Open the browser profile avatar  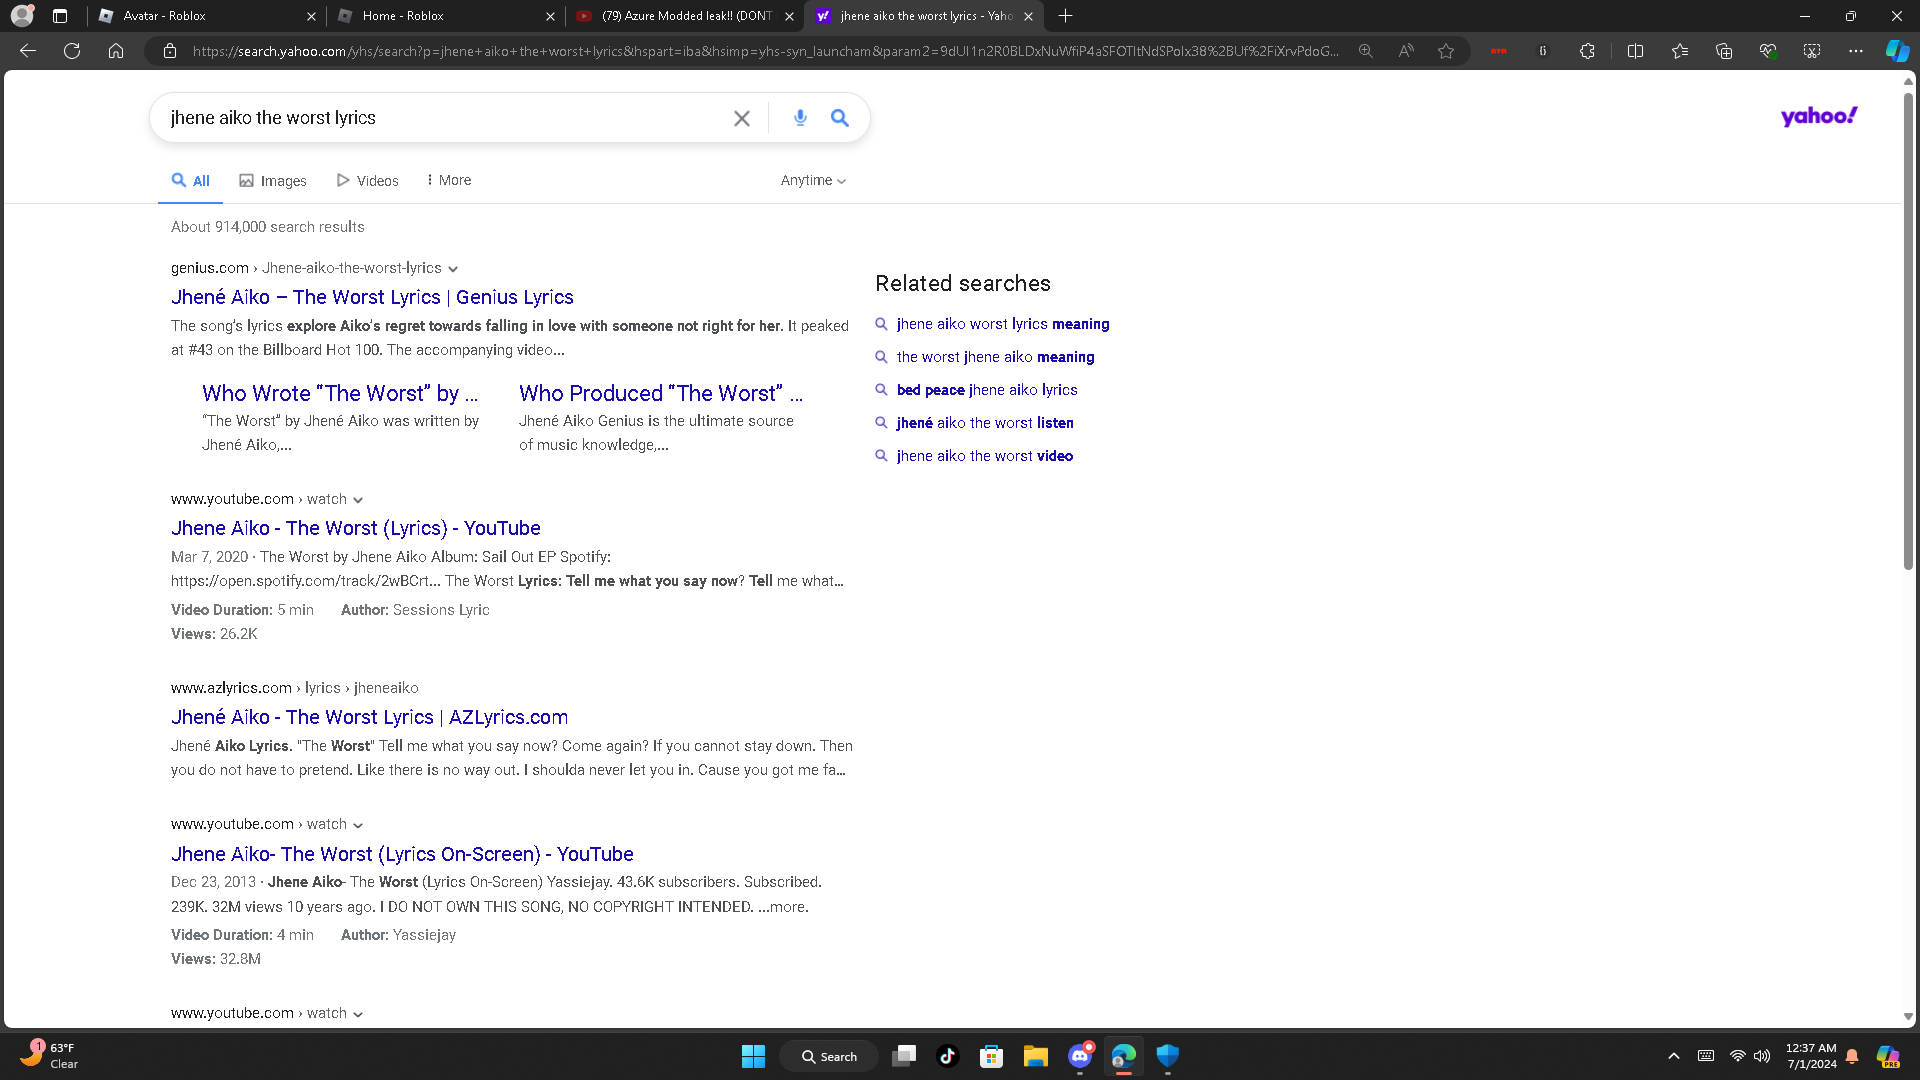point(22,16)
